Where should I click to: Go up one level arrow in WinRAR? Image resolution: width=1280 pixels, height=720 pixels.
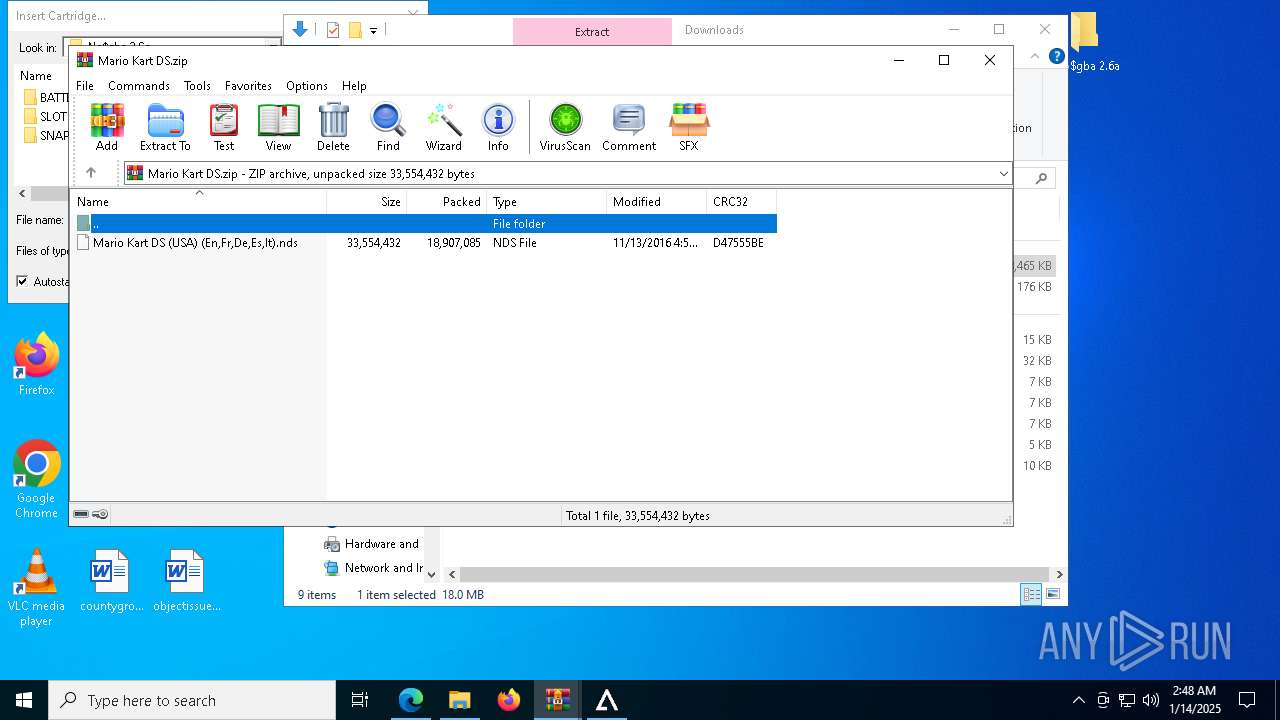pos(91,173)
